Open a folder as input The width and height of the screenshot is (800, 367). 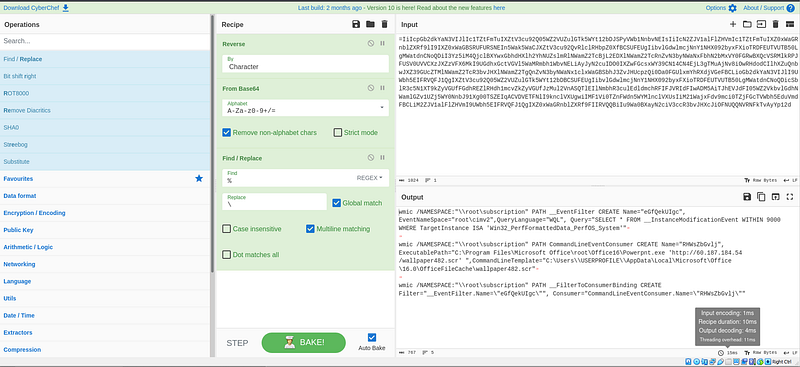747,24
